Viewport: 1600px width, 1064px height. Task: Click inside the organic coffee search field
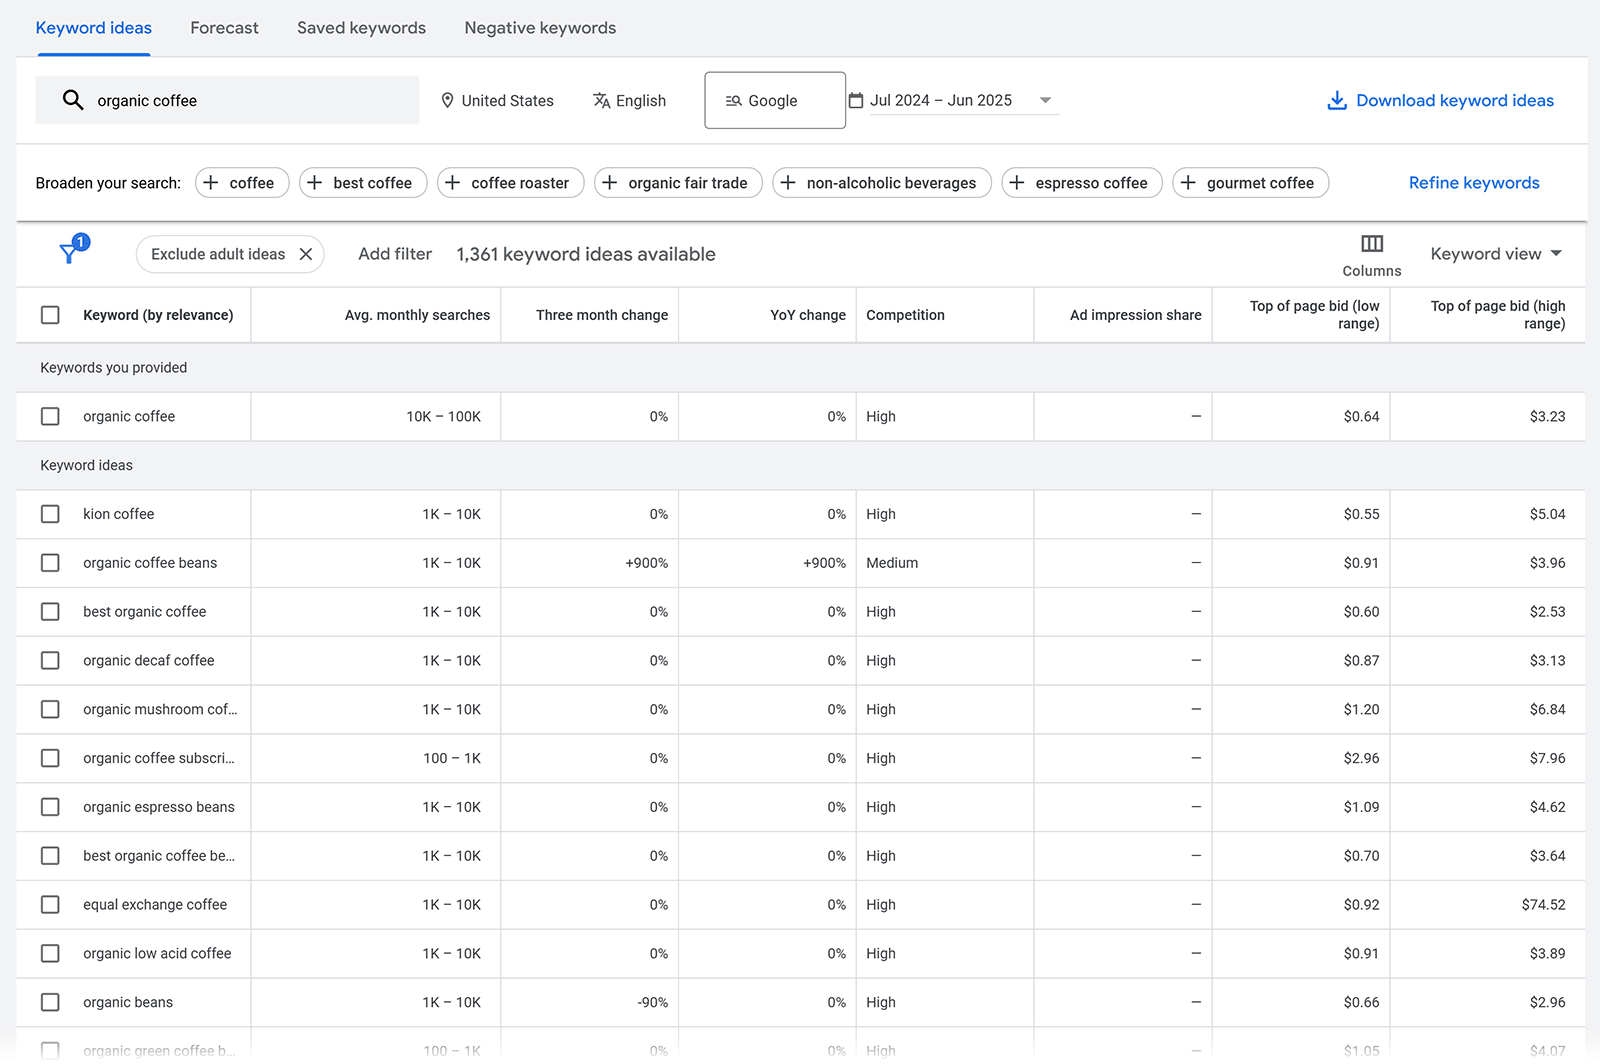click(250, 100)
